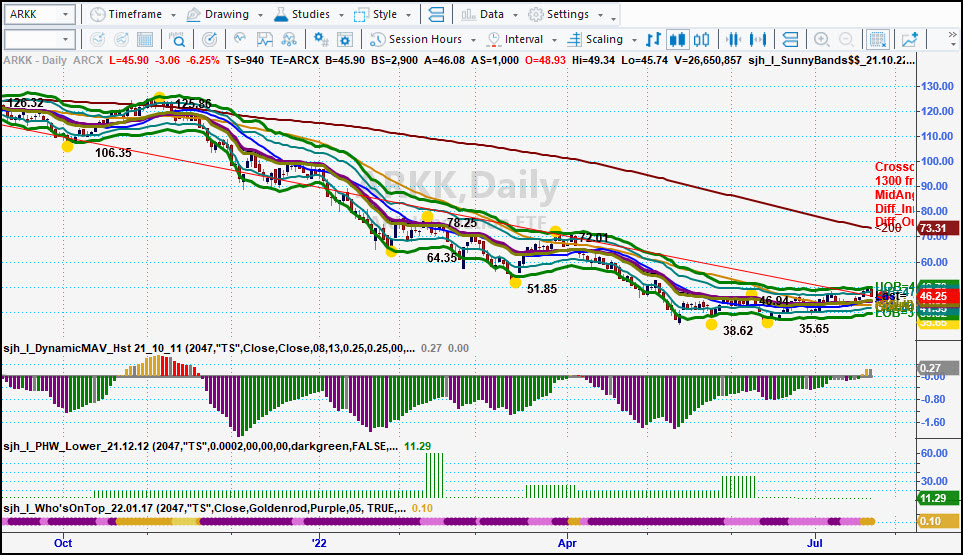The width and height of the screenshot is (963, 555).
Task: Click the green 11.29 PHW value label
Action: tap(938, 498)
